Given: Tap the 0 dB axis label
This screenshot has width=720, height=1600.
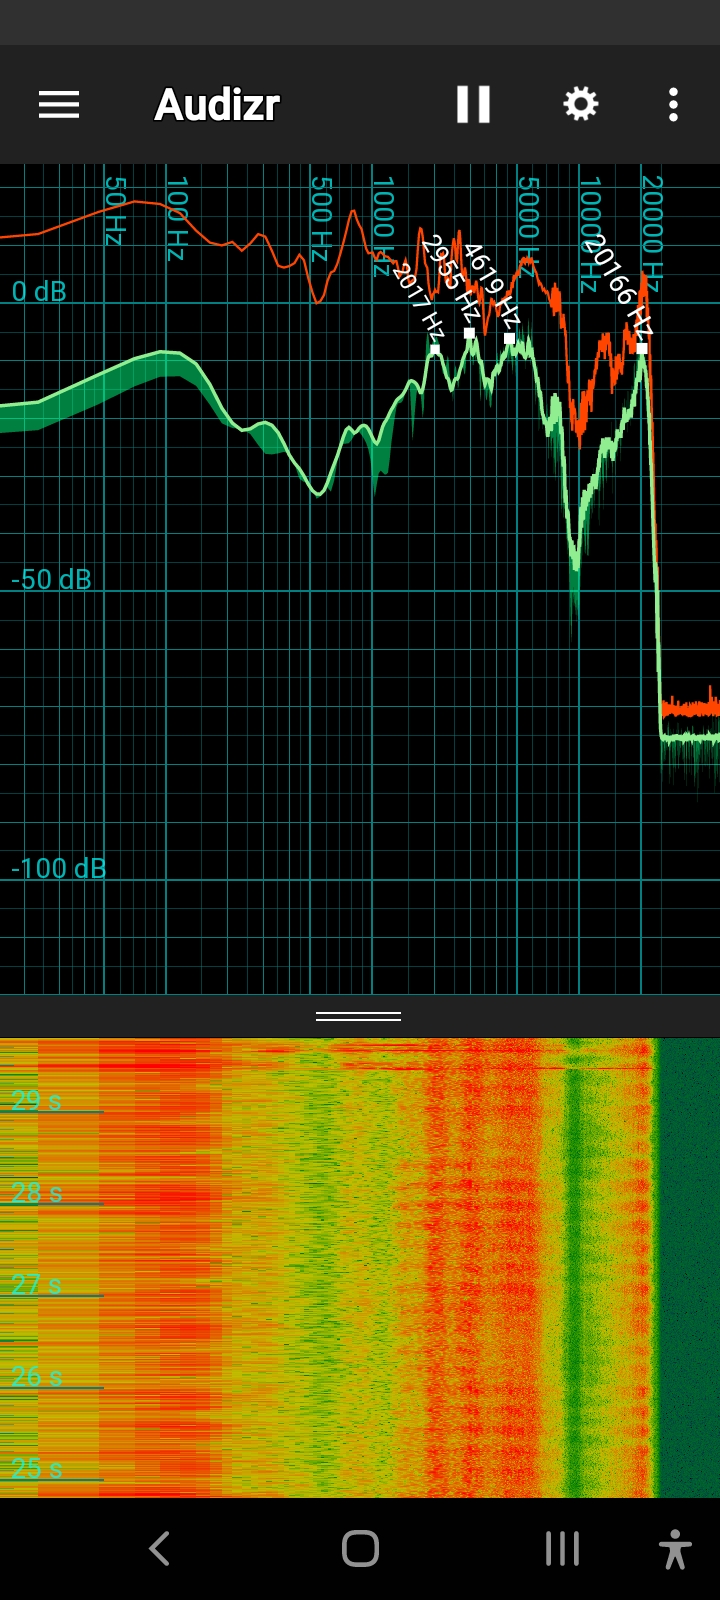Looking at the screenshot, I should click(39, 292).
